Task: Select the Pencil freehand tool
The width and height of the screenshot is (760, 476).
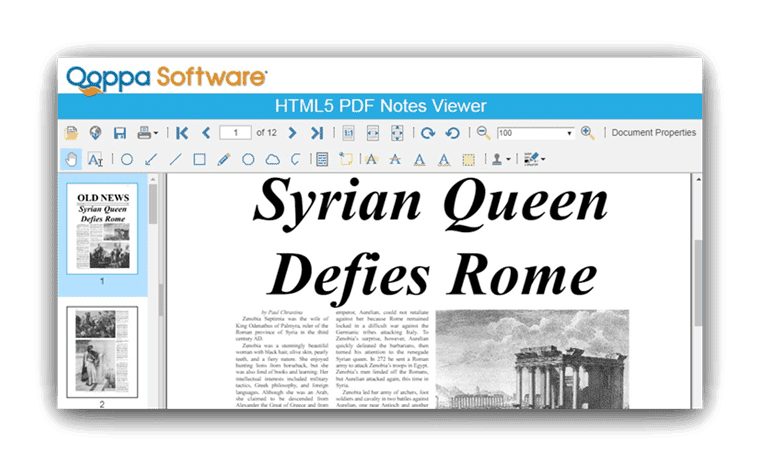Action: click(x=223, y=159)
